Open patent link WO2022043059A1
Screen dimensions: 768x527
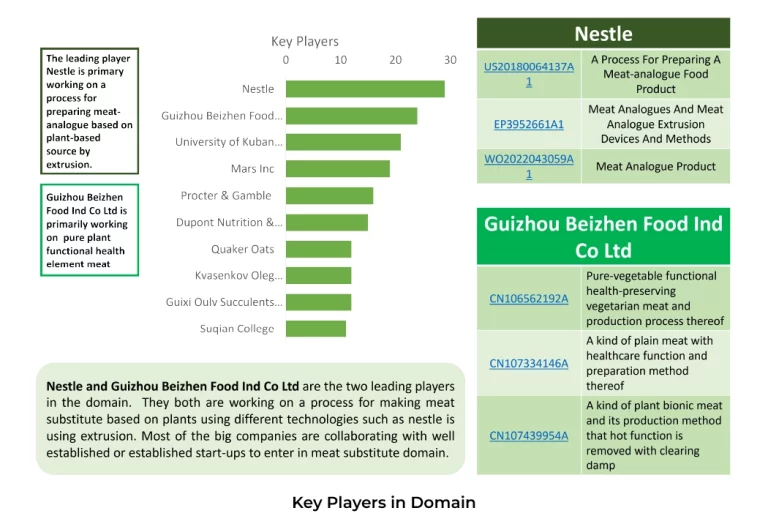[528, 167]
